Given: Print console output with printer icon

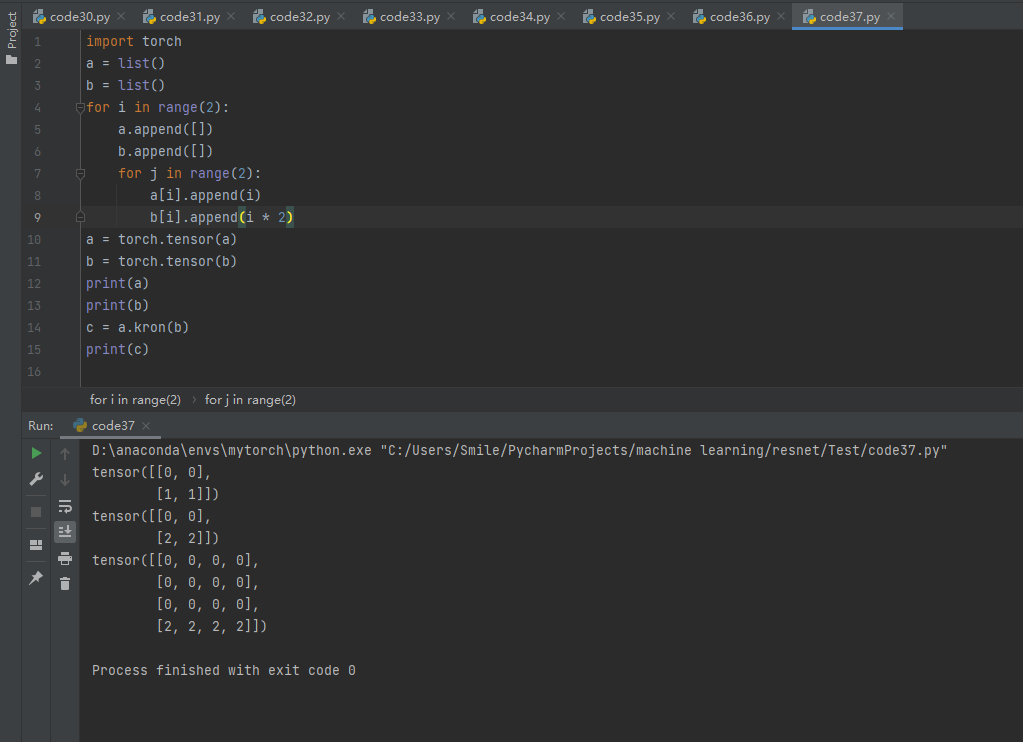Looking at the screenshot, I should (x=65, y=559).
